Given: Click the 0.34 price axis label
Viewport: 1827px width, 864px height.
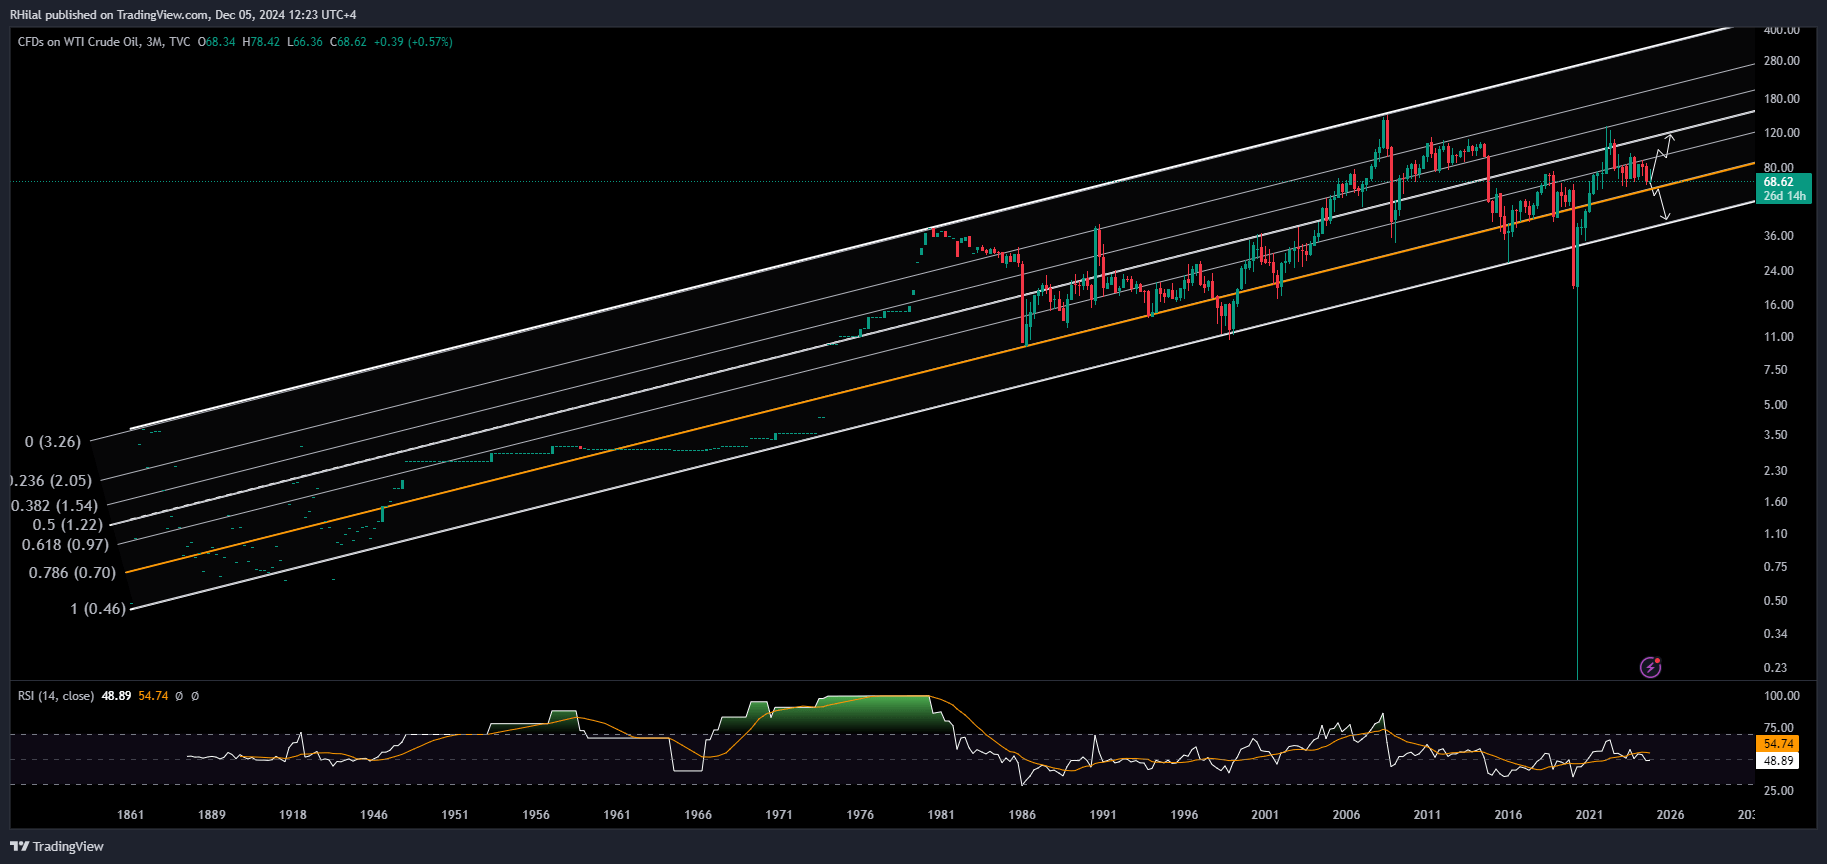Looking at the screenshot, I should (1775, 634).
